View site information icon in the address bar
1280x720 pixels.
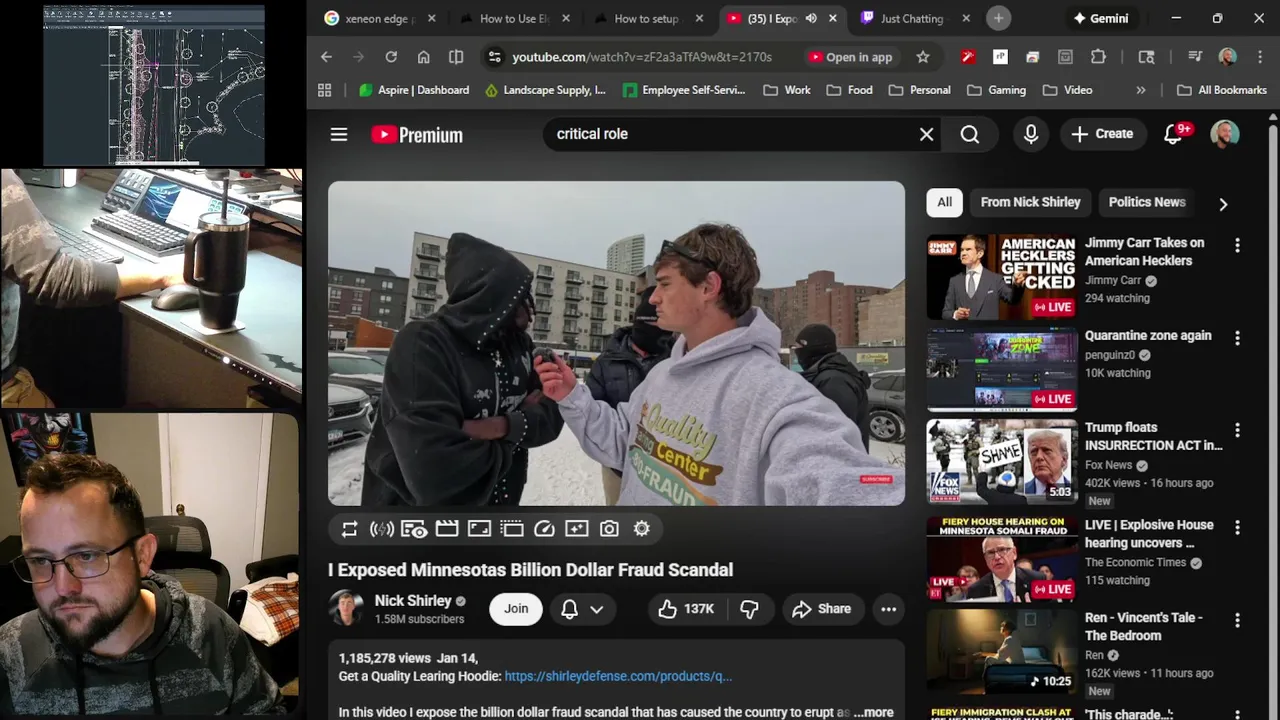click(x=494, y=57)
